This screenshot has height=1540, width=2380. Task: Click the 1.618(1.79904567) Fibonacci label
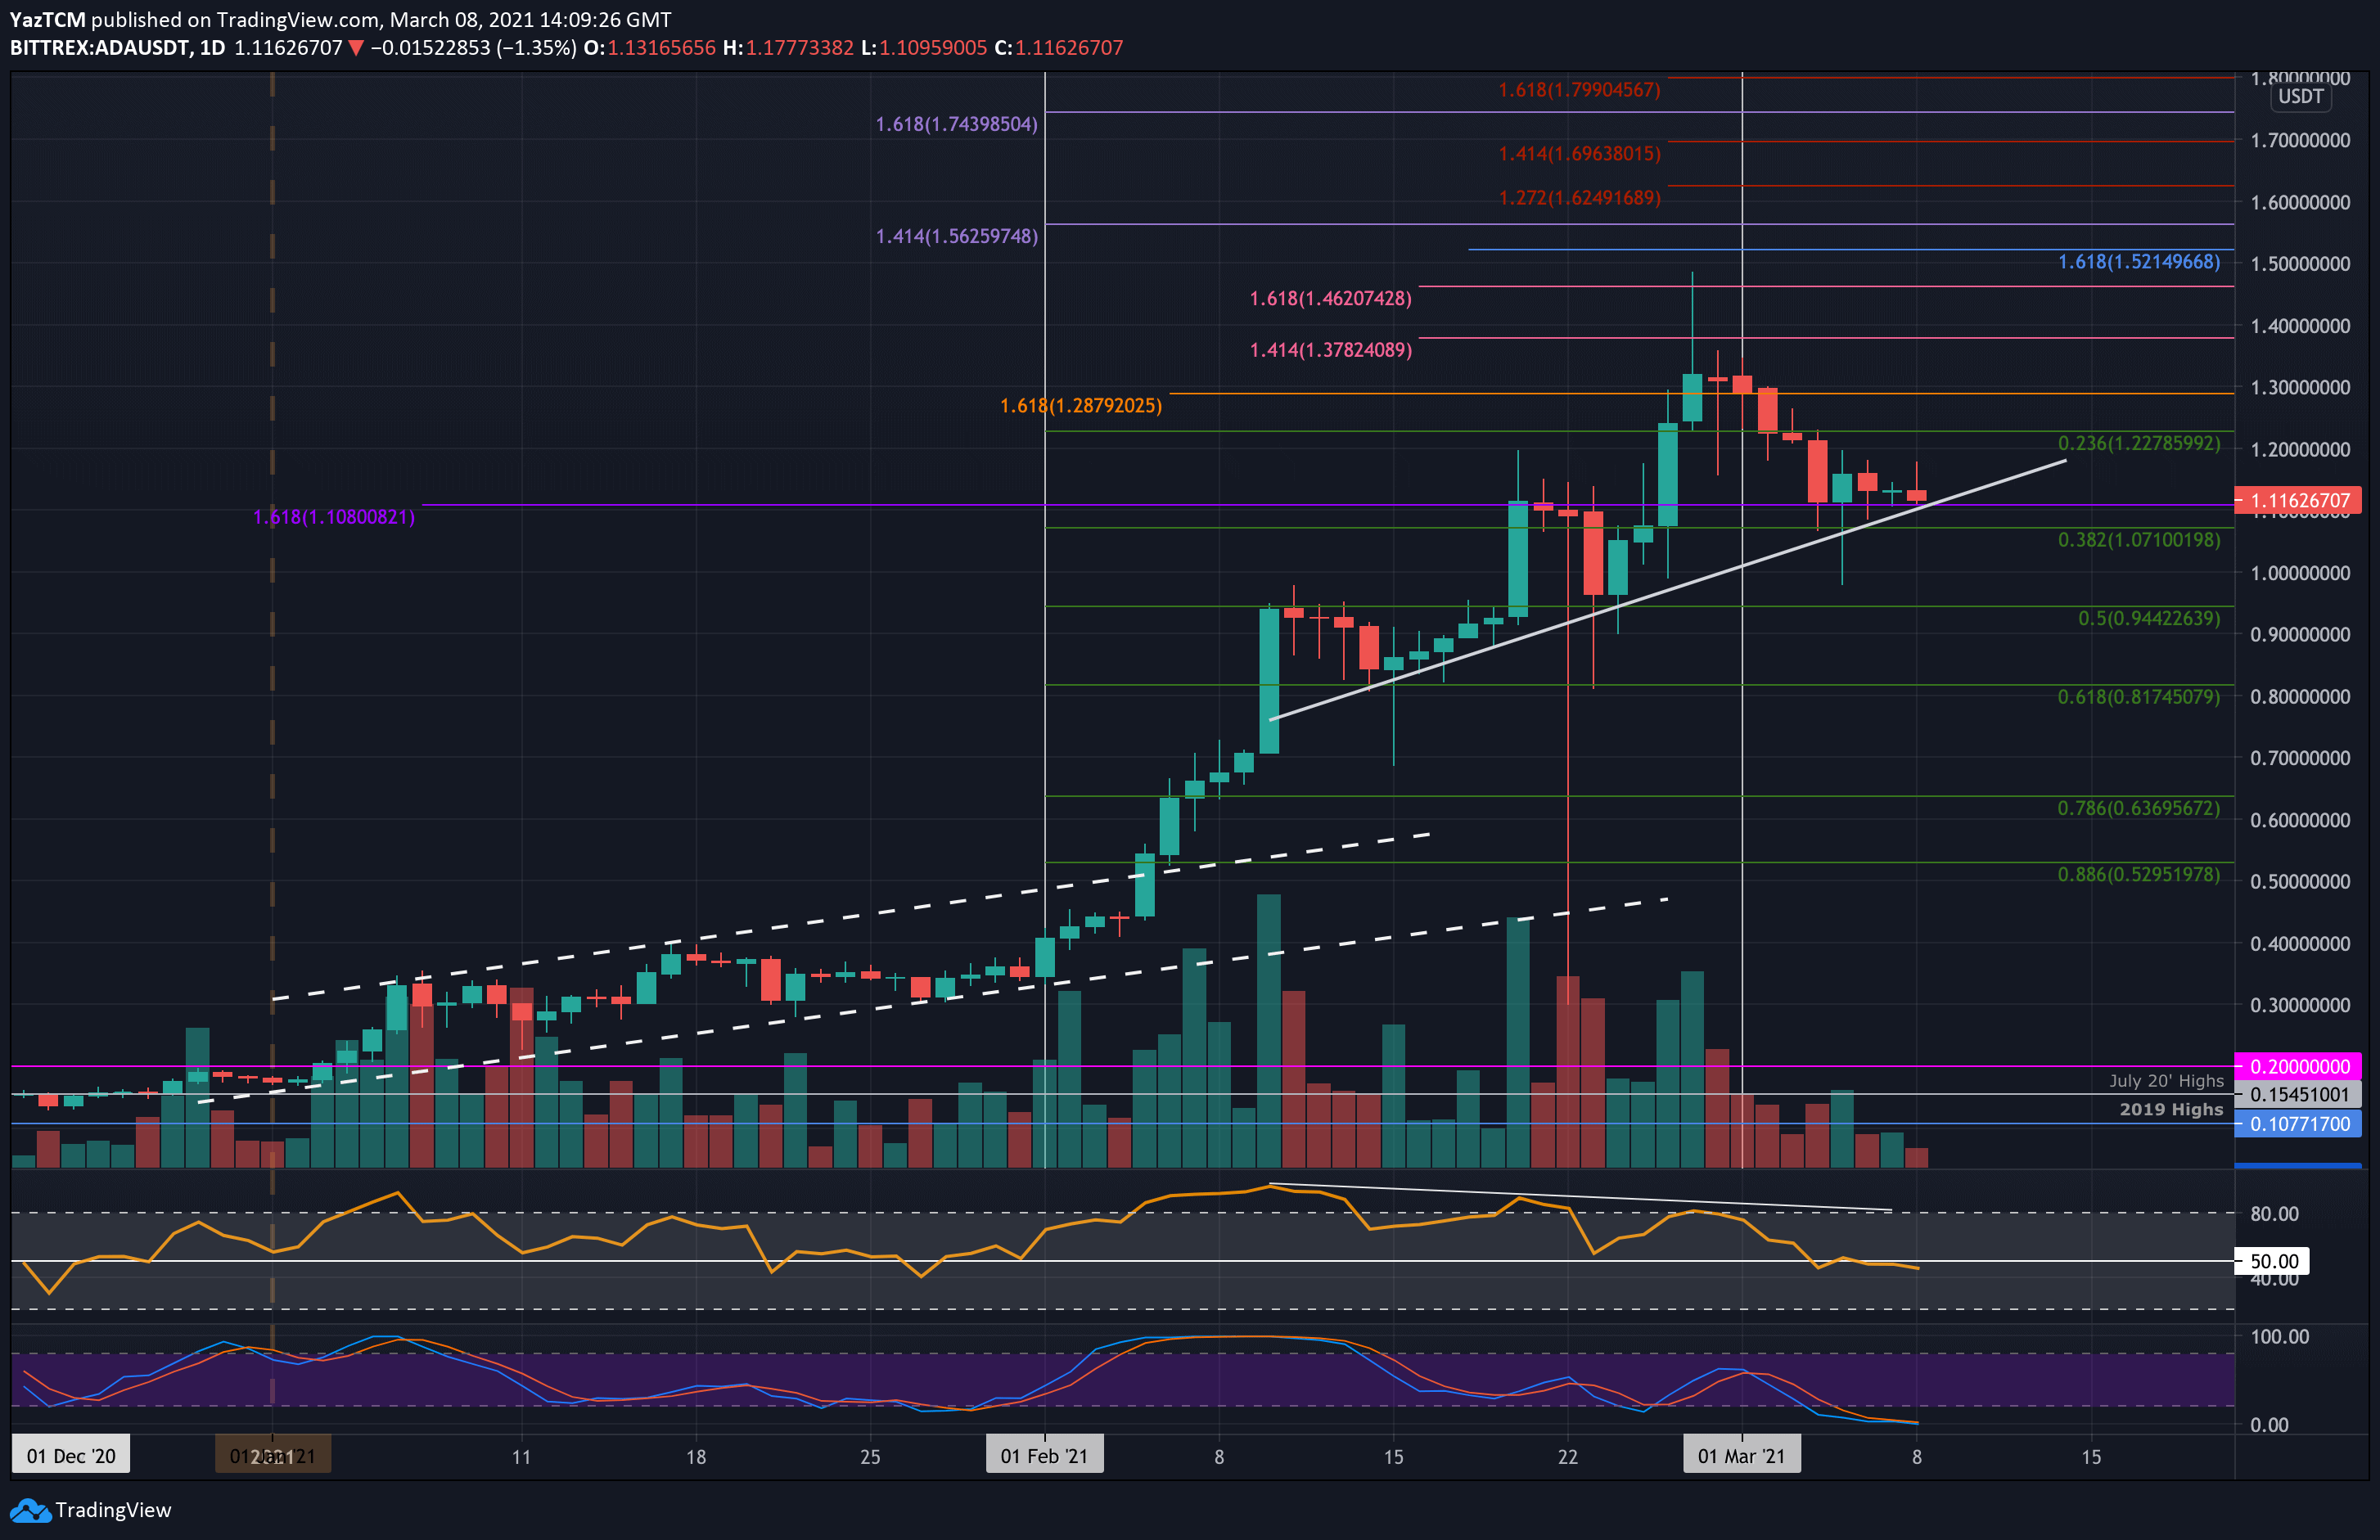[1579, 90]
